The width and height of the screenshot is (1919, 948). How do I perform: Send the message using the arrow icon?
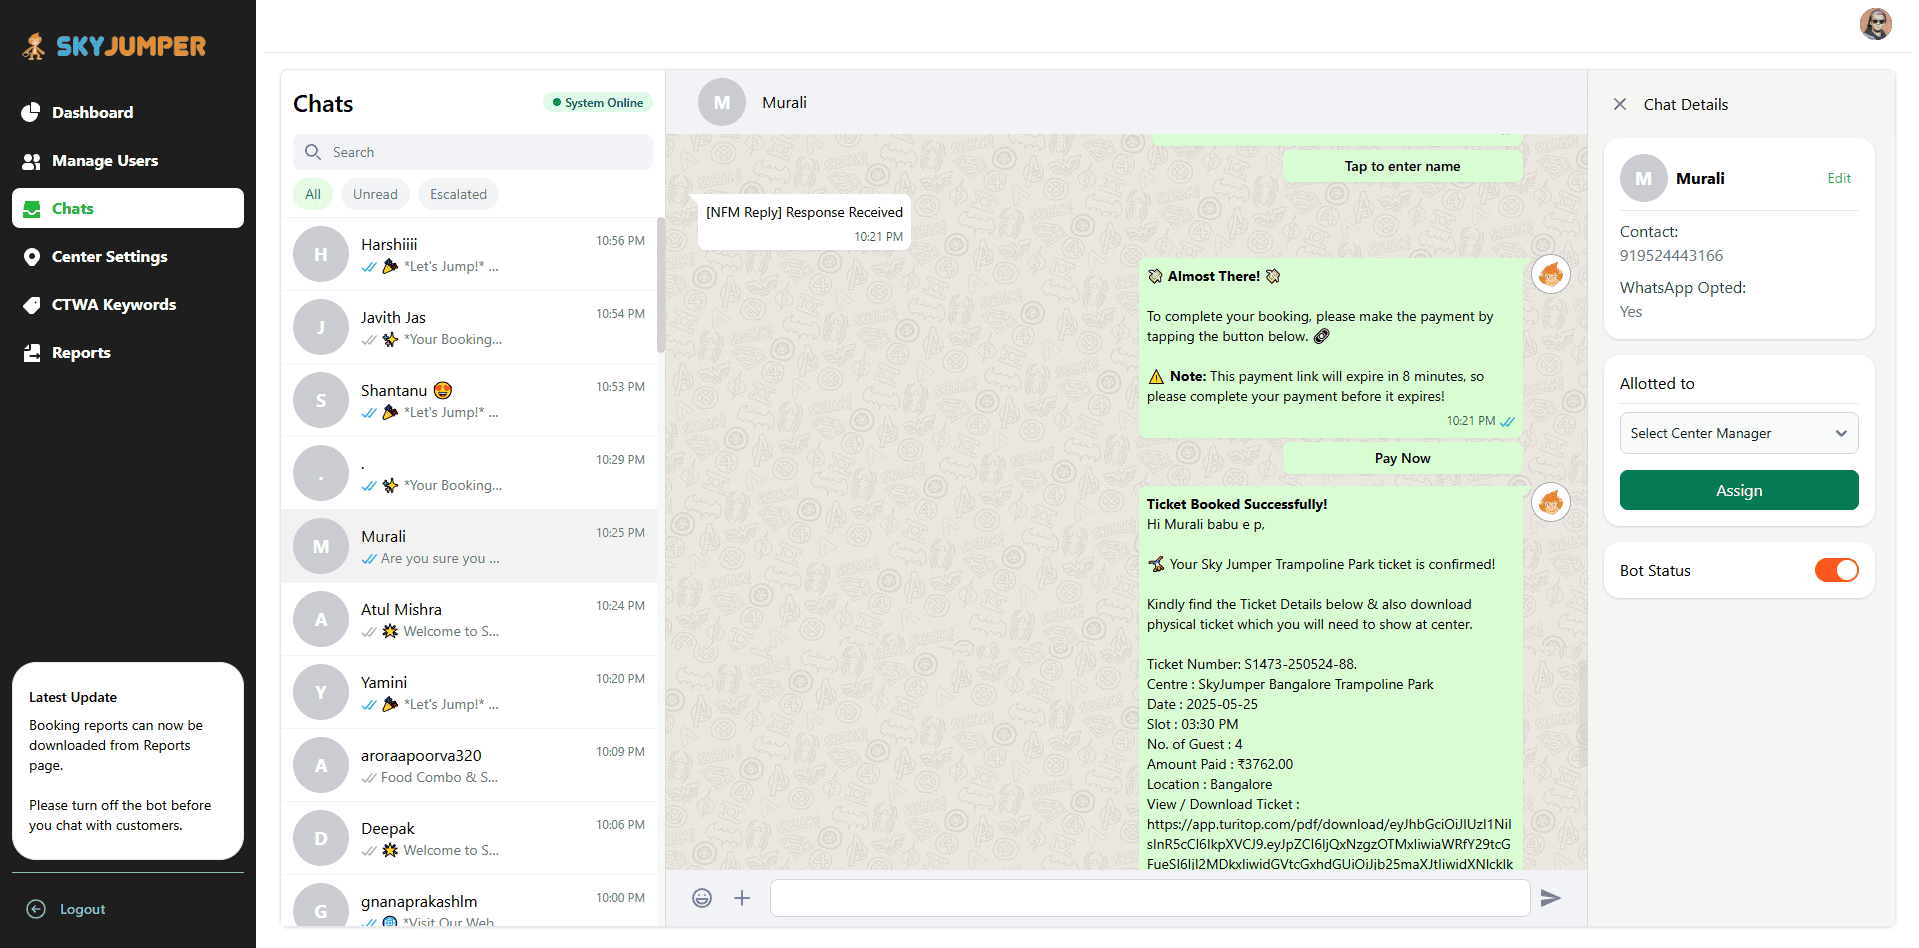click(x=1551, y=898)
